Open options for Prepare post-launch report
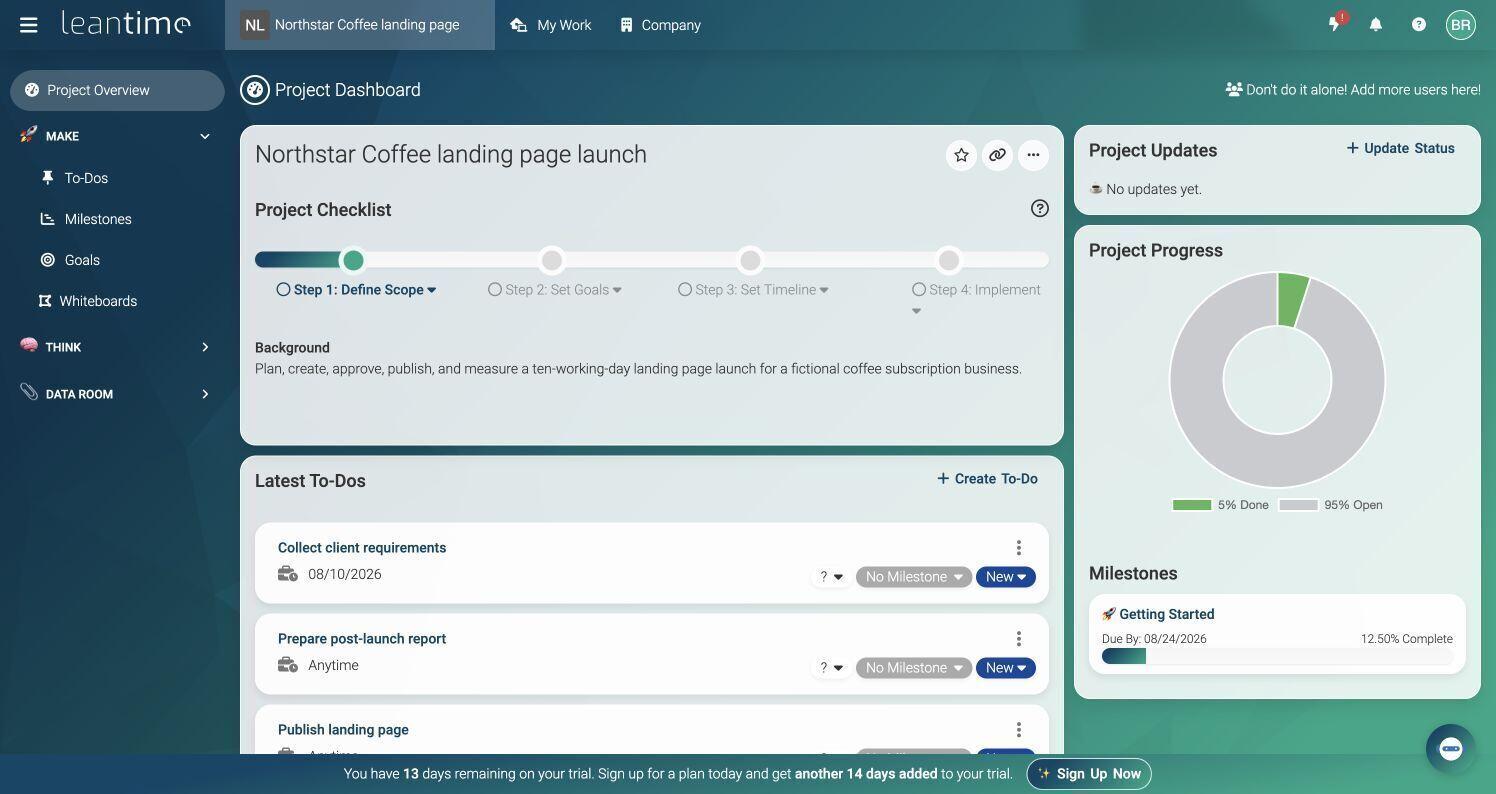The image size is (1496, 794). [1018, 639]
